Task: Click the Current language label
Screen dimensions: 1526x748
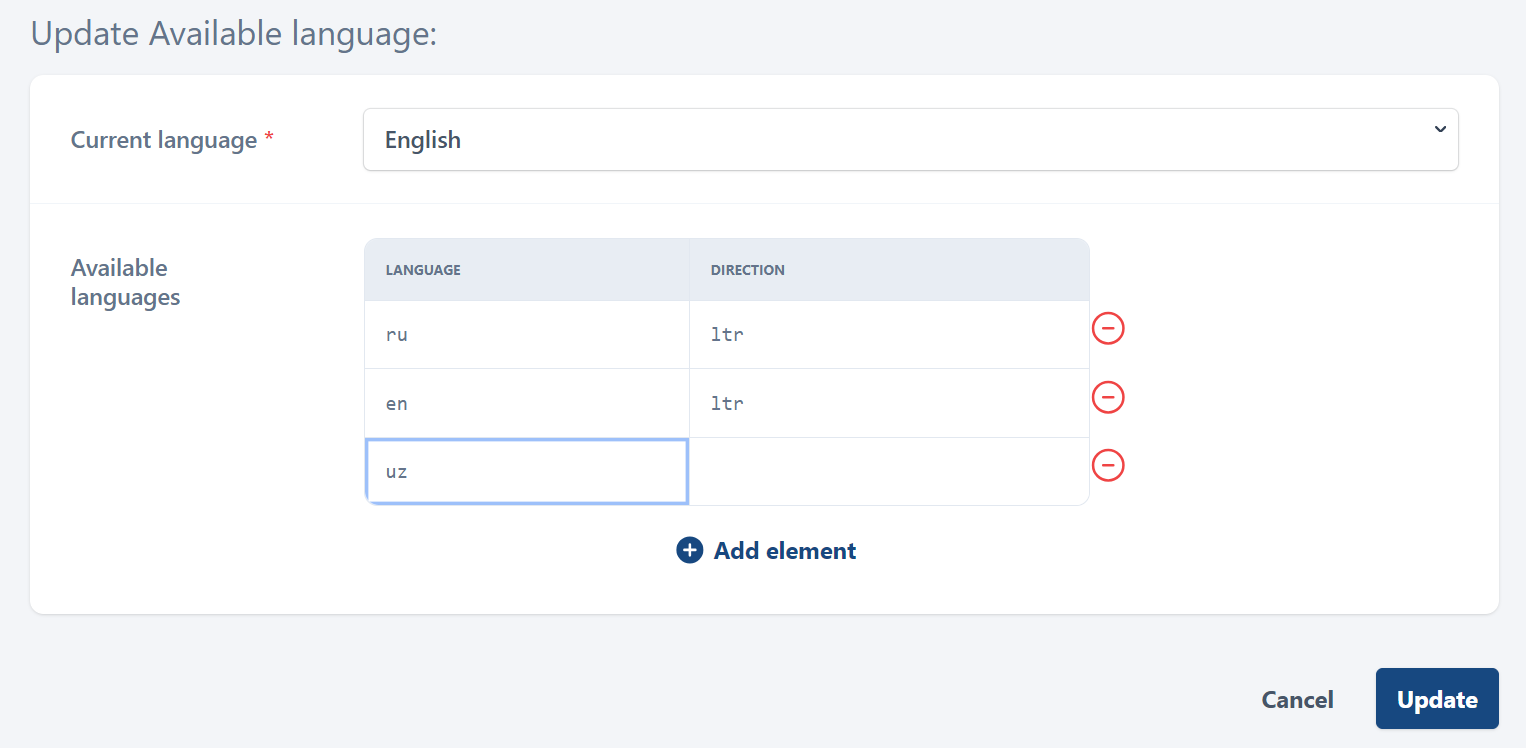Action: click(x=164, y=140)
